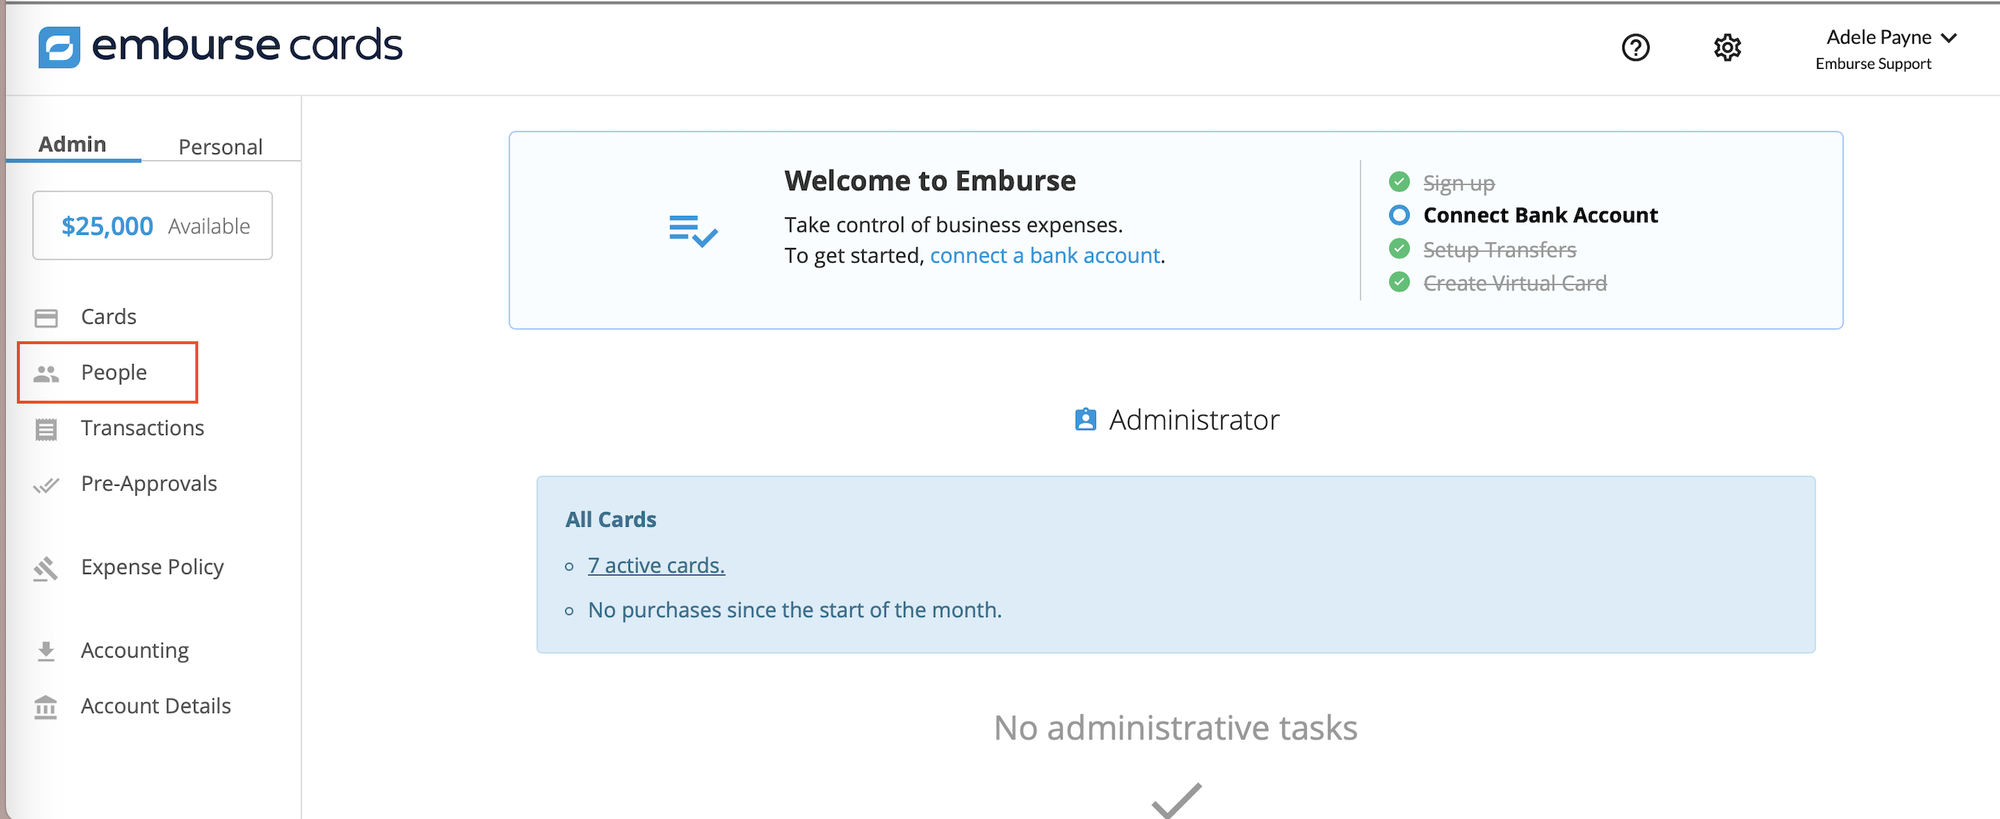This screenshot has width=2000, height=819.
Task: Click the Expense Policy gavel icon
Action: (x=46, y=569)
